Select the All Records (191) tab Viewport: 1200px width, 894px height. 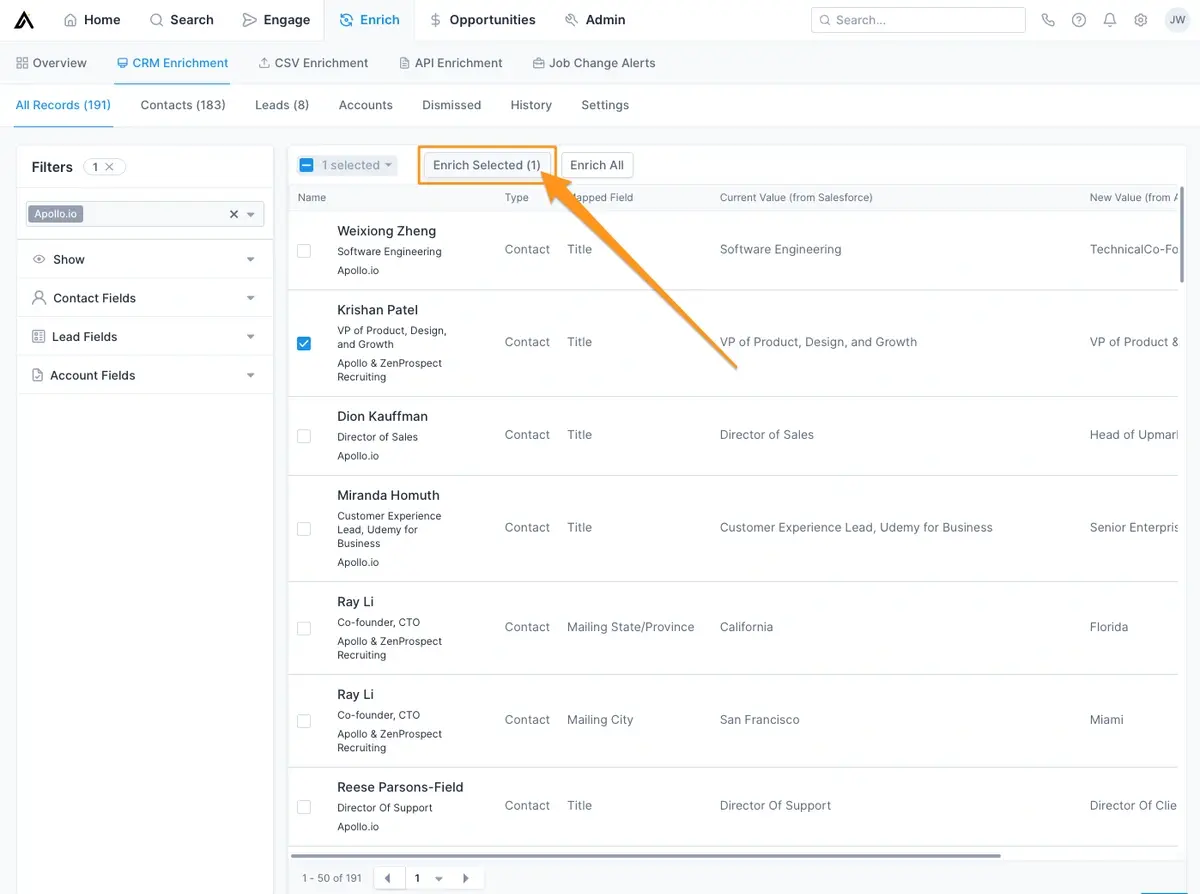(x=63, y=105)
